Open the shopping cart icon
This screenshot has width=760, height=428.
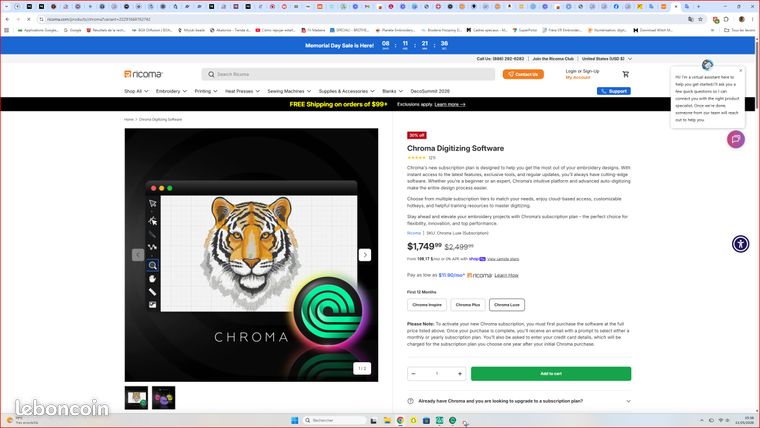tap(626, 74)
